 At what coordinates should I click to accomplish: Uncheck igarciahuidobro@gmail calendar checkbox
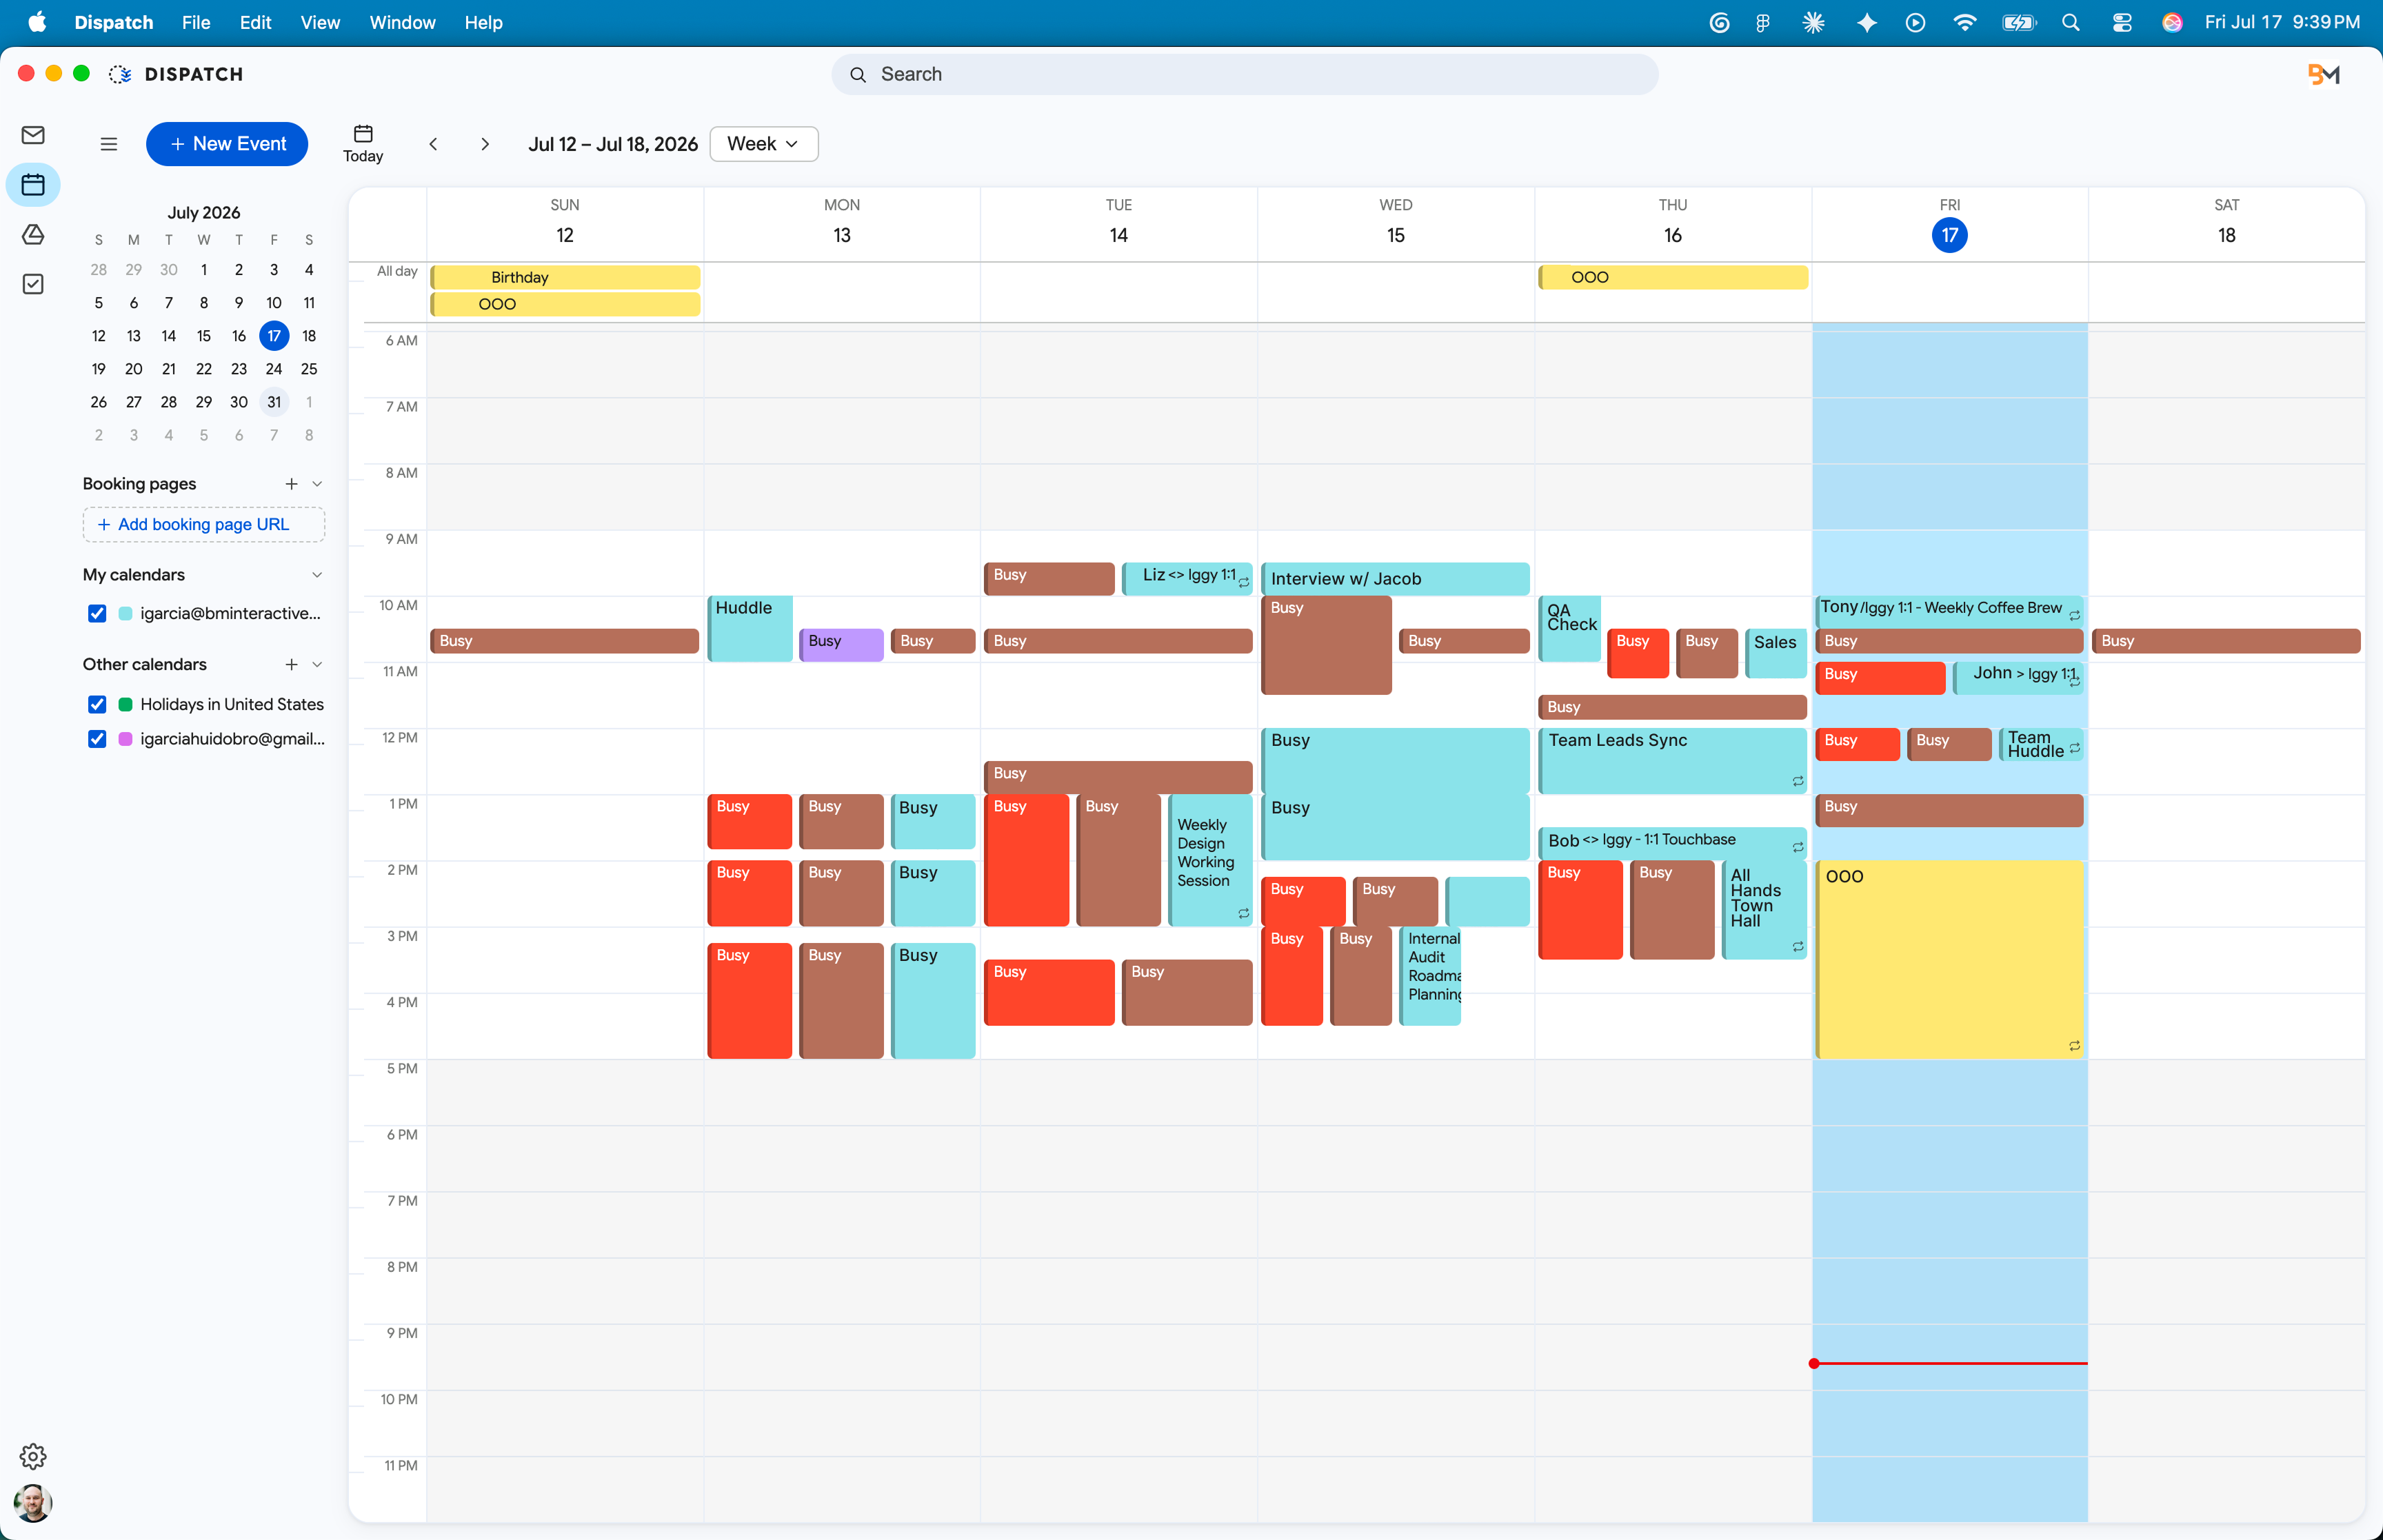click(97, 739)
